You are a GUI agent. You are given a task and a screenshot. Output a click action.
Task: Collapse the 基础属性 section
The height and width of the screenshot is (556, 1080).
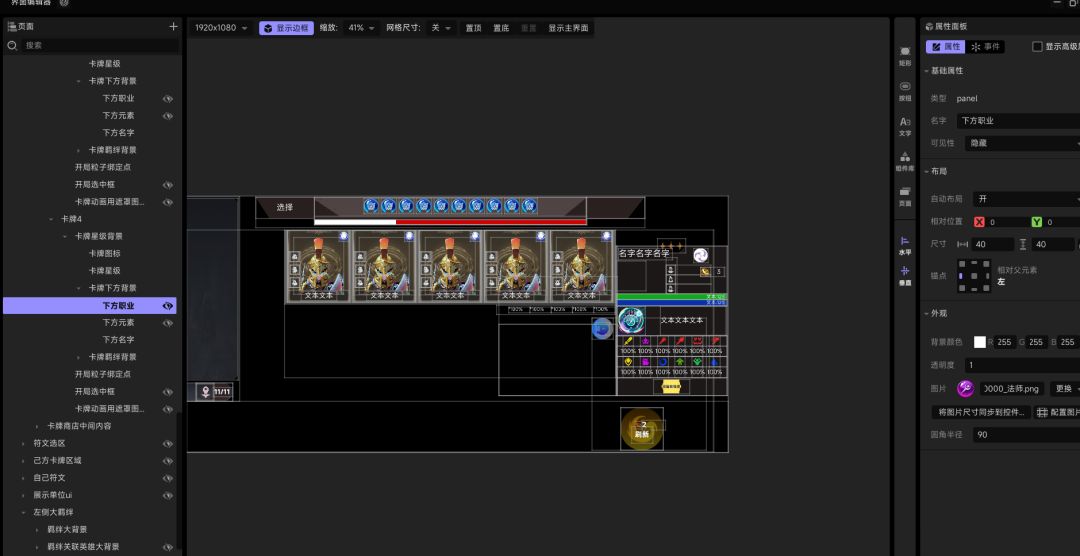(926, 71)
